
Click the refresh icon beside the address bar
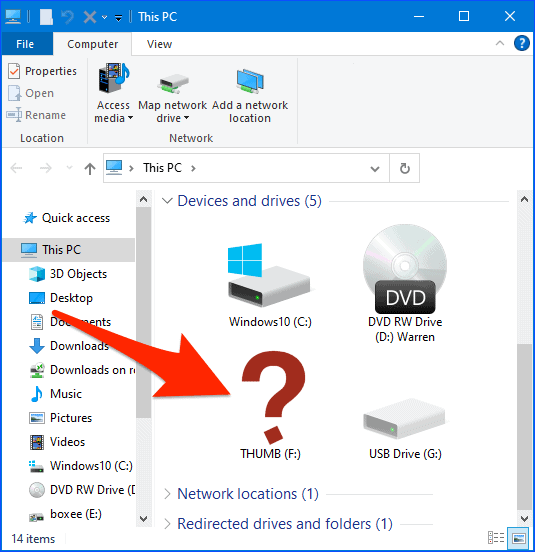(x=405, y=168)
